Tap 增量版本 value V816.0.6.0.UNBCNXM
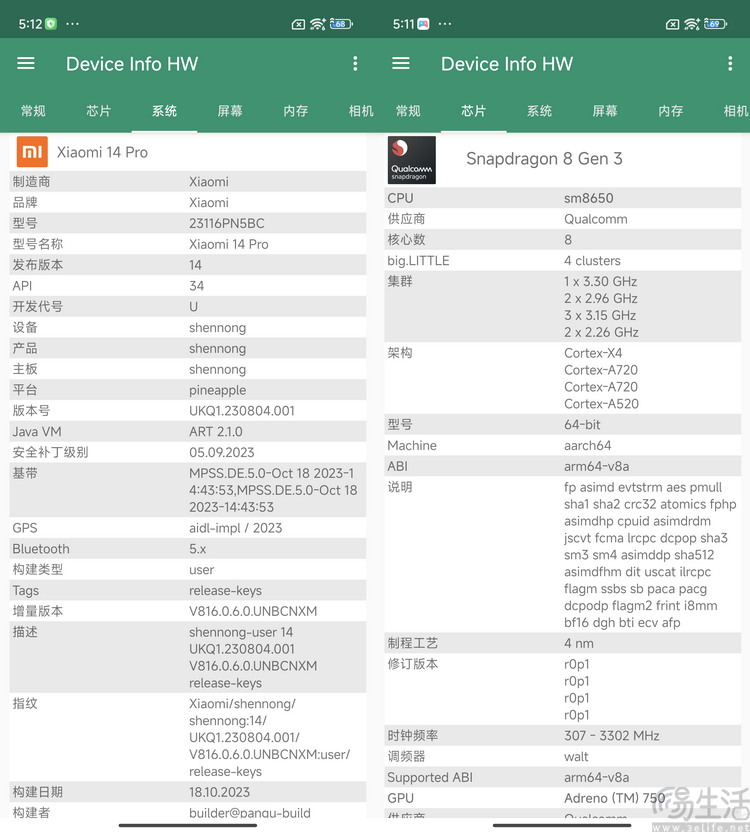 click(x=253, y=611)
